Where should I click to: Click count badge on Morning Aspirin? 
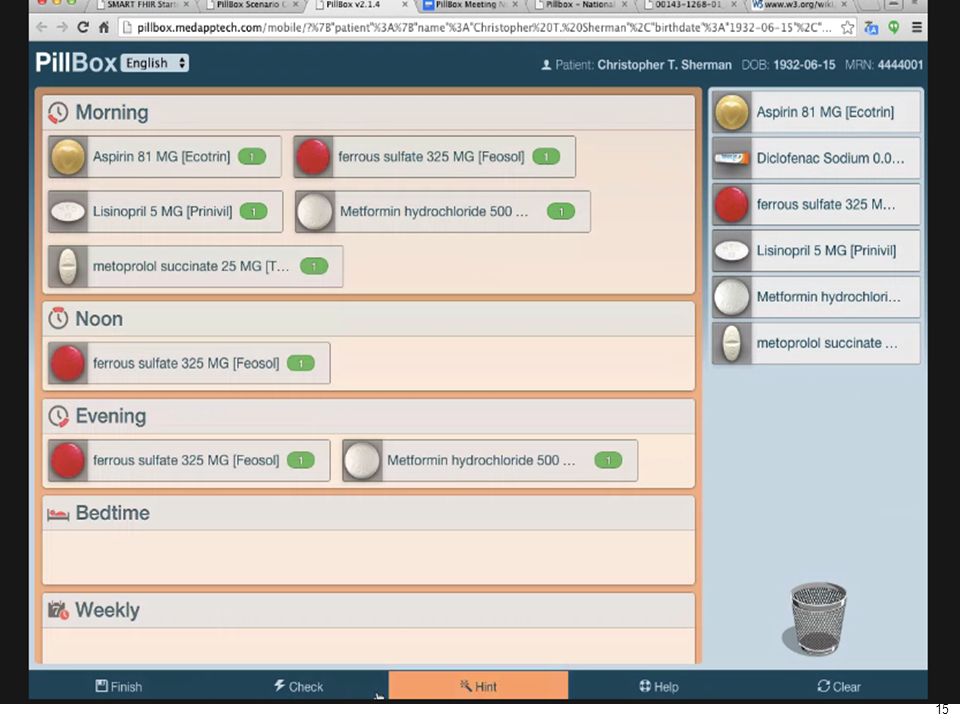(252, 157)
